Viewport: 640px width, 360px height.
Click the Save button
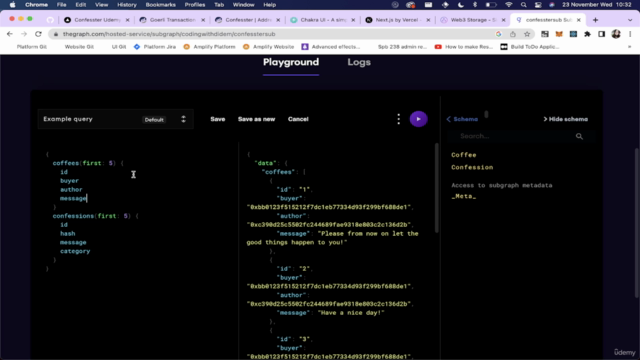coord(218,119)
